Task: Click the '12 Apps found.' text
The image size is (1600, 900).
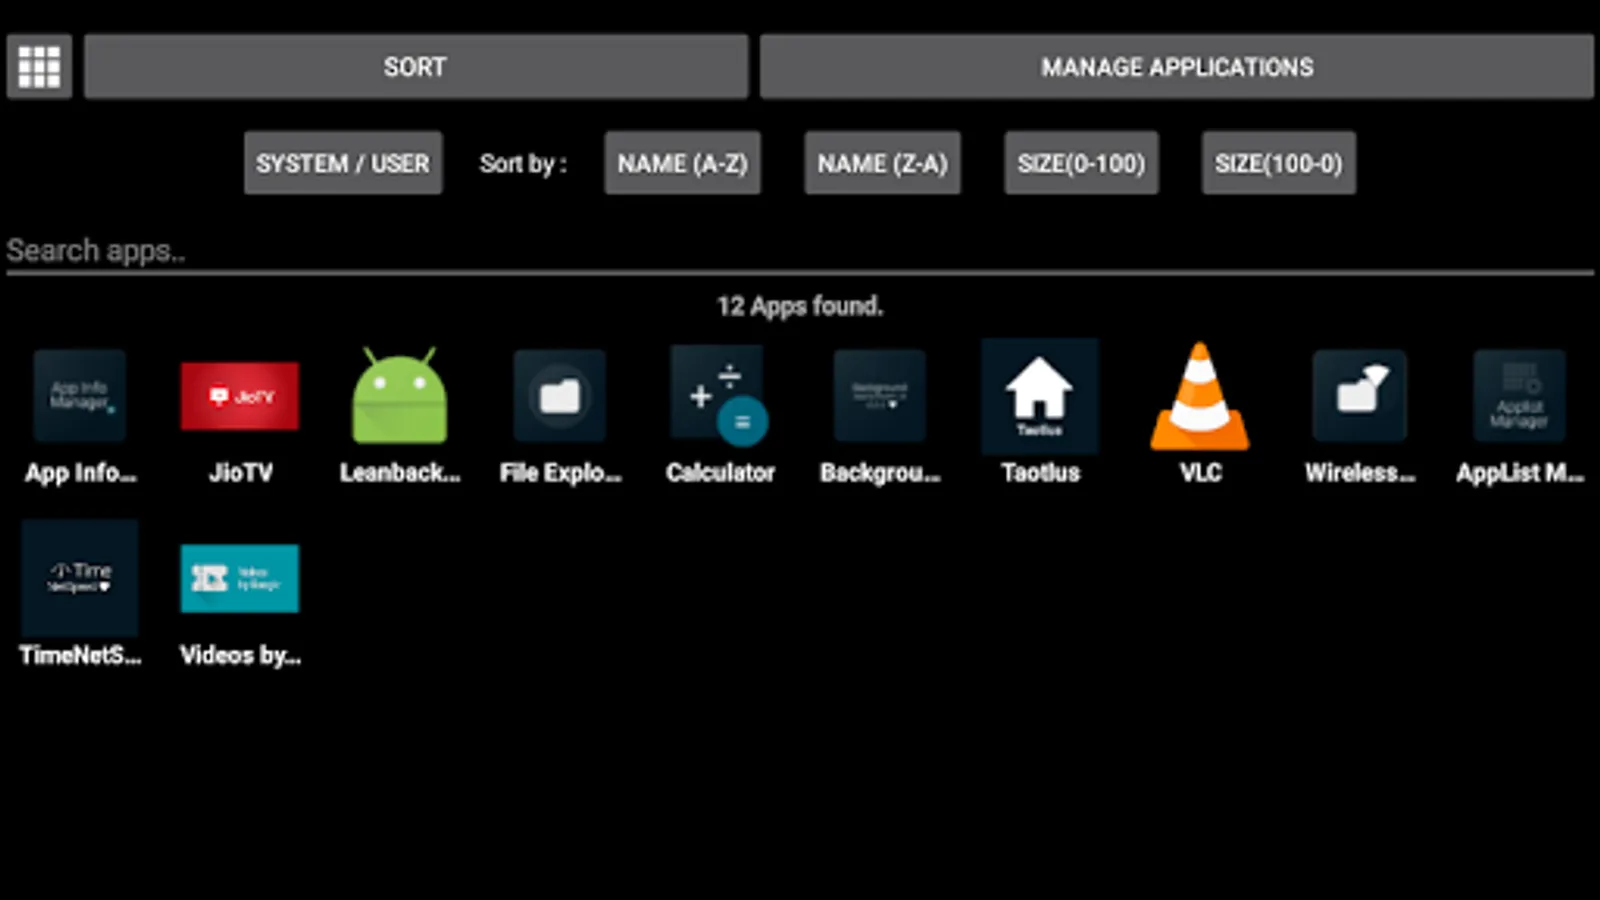Action: (800, 306)
